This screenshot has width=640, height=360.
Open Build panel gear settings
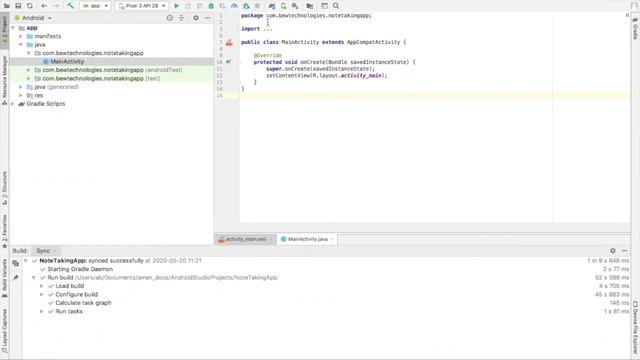point(613,251)
